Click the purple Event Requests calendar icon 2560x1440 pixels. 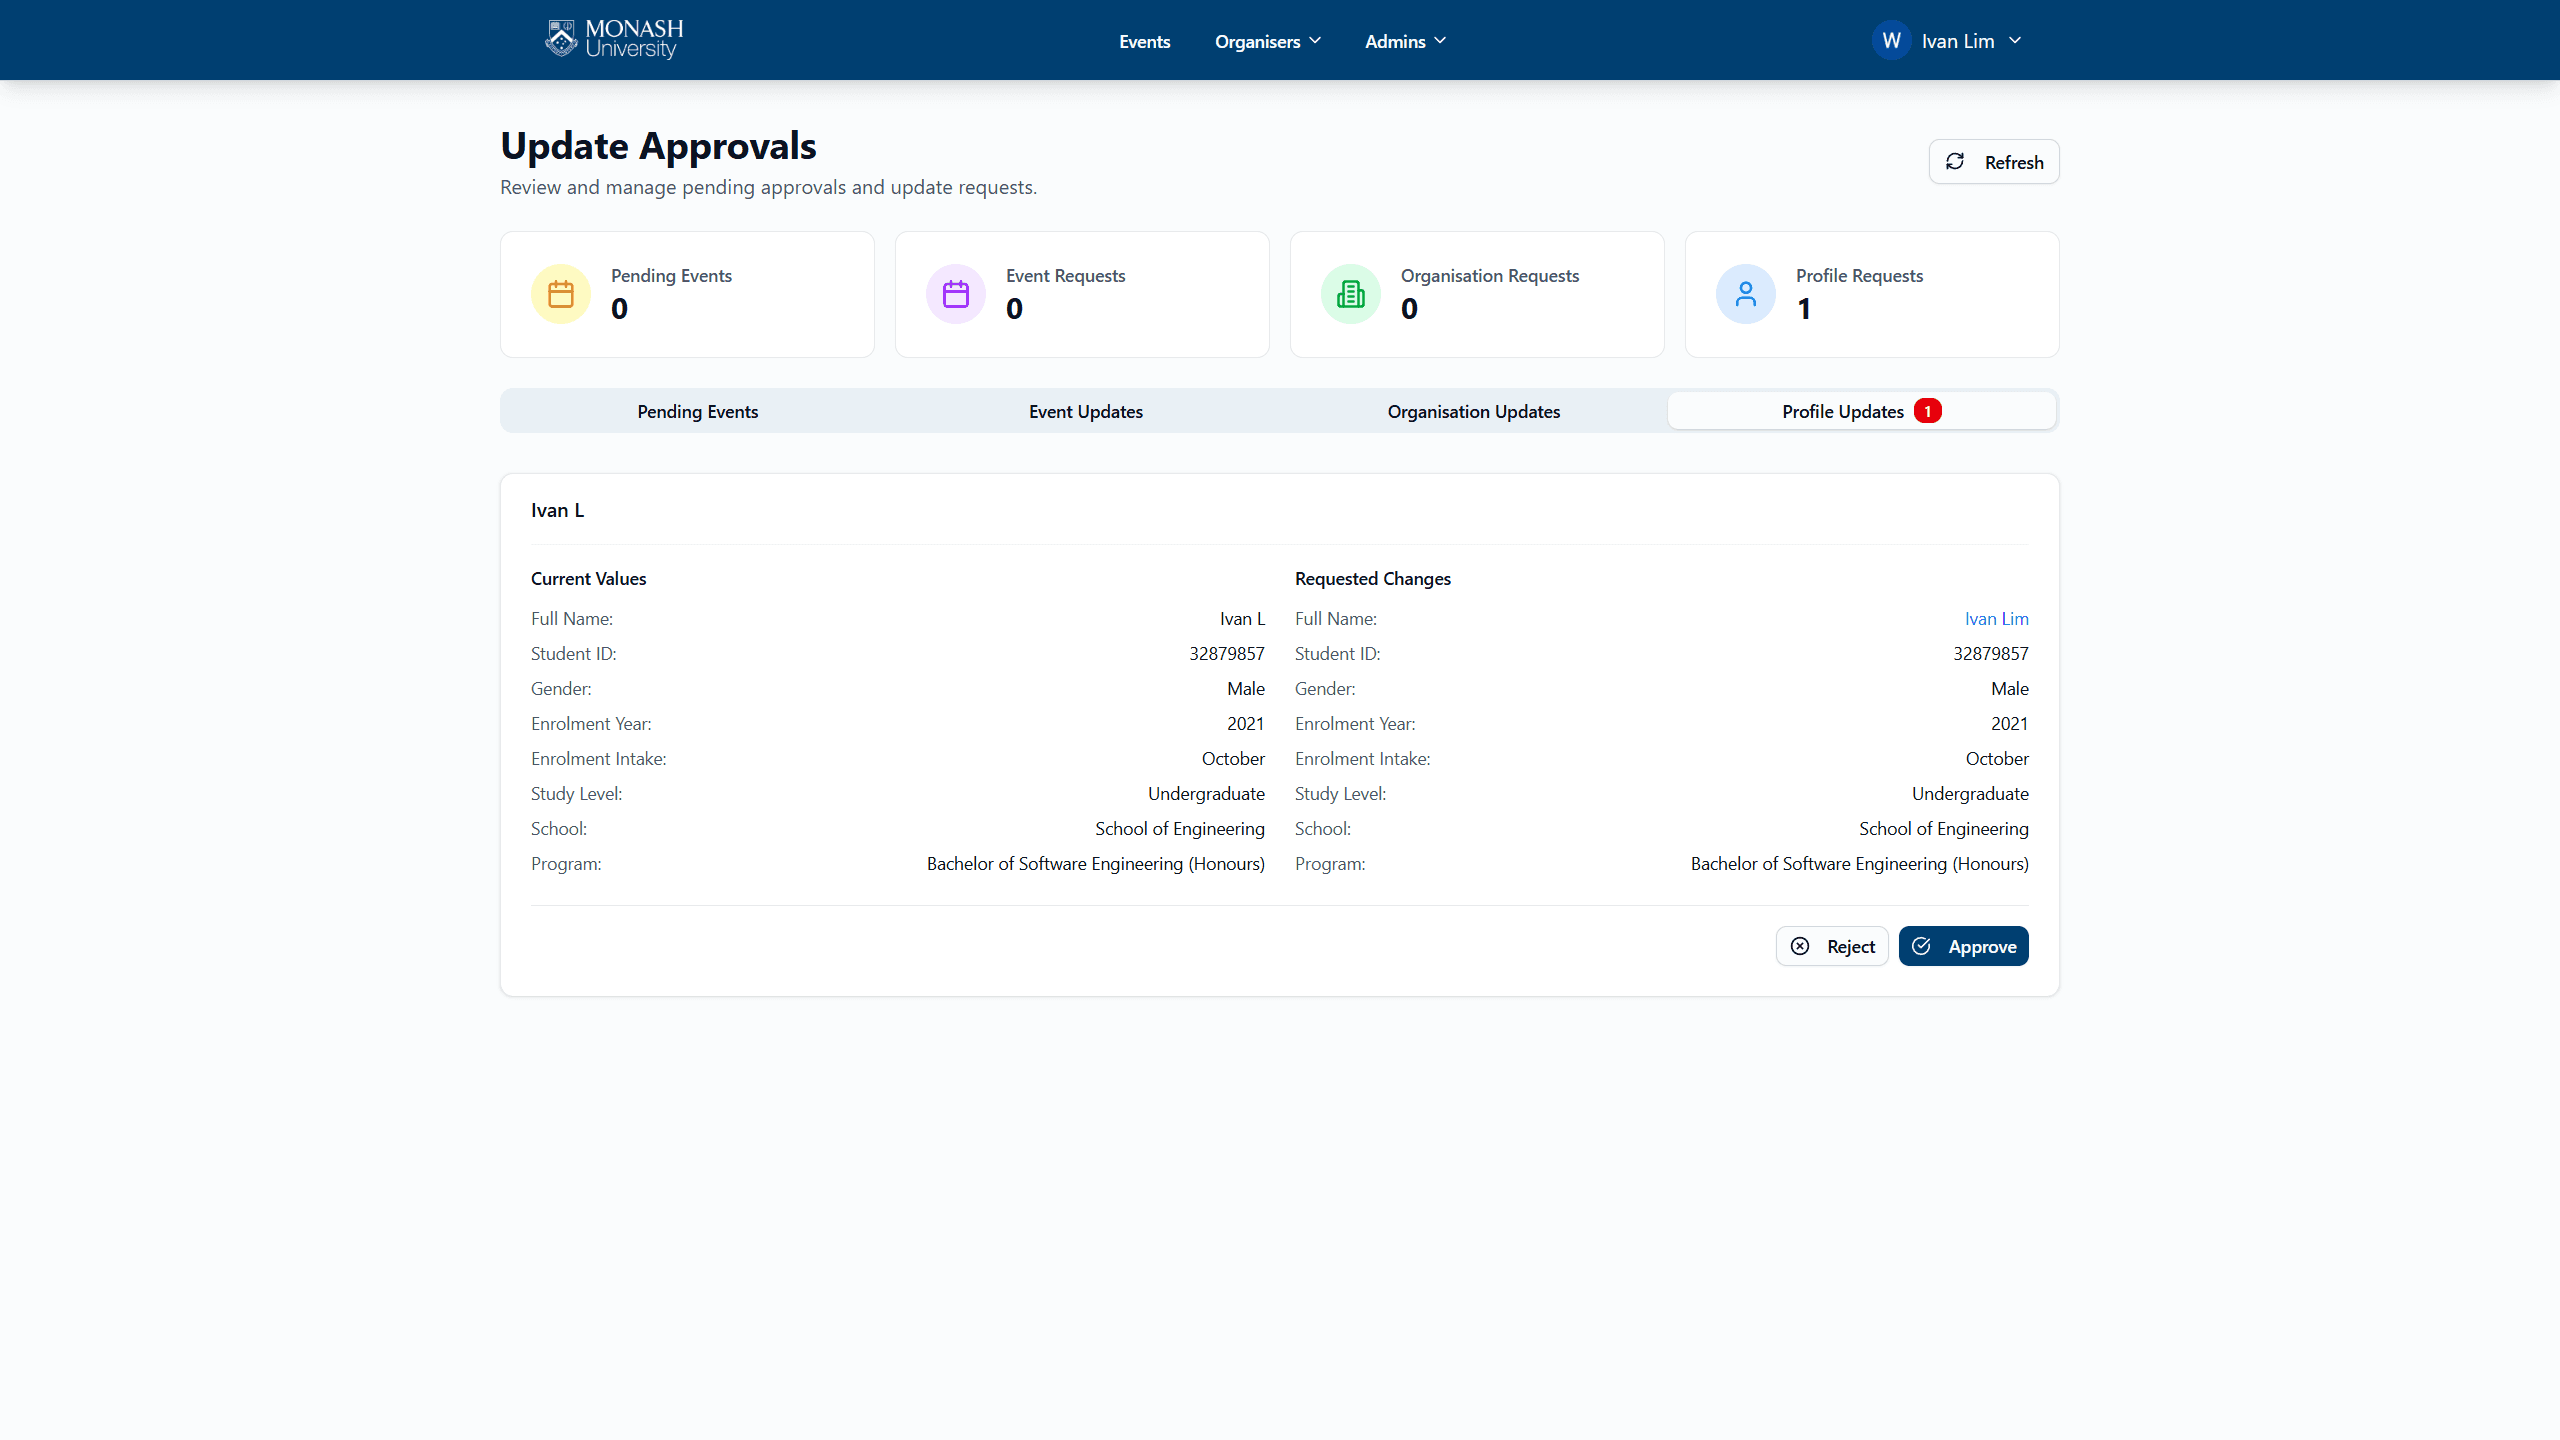(956, 294)
